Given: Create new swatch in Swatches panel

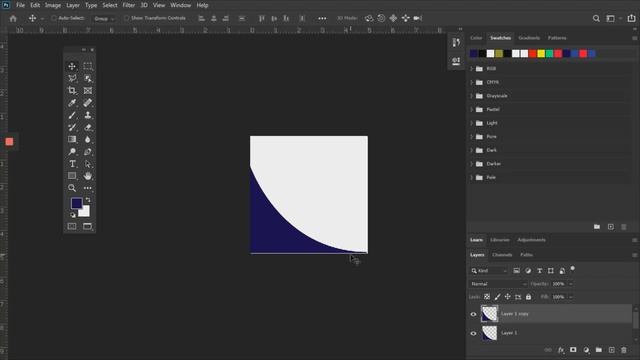Looking at the screenshot, I should click(611, 227).
